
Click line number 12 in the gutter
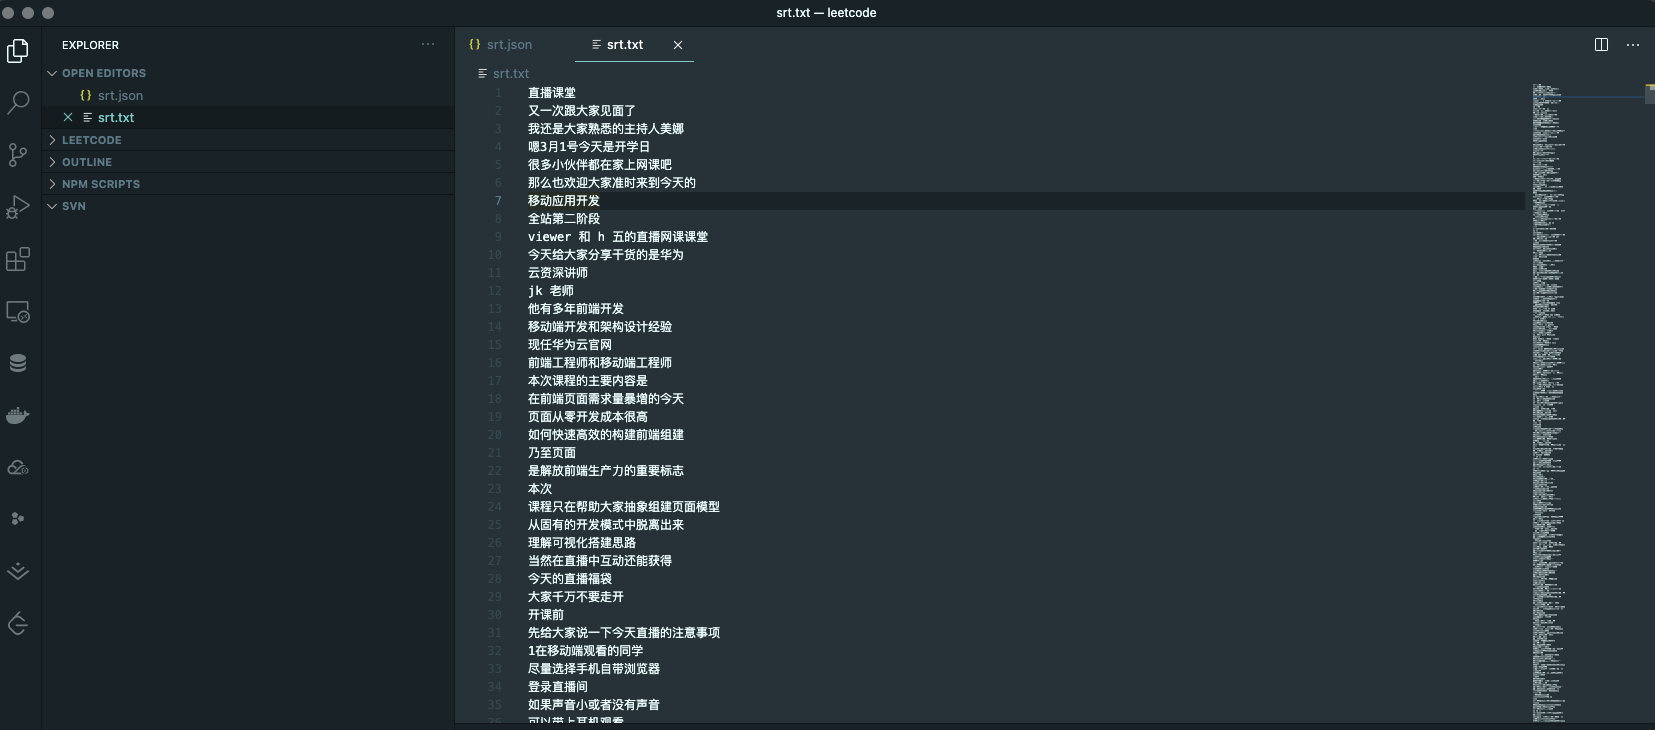[x=494, y=290]
